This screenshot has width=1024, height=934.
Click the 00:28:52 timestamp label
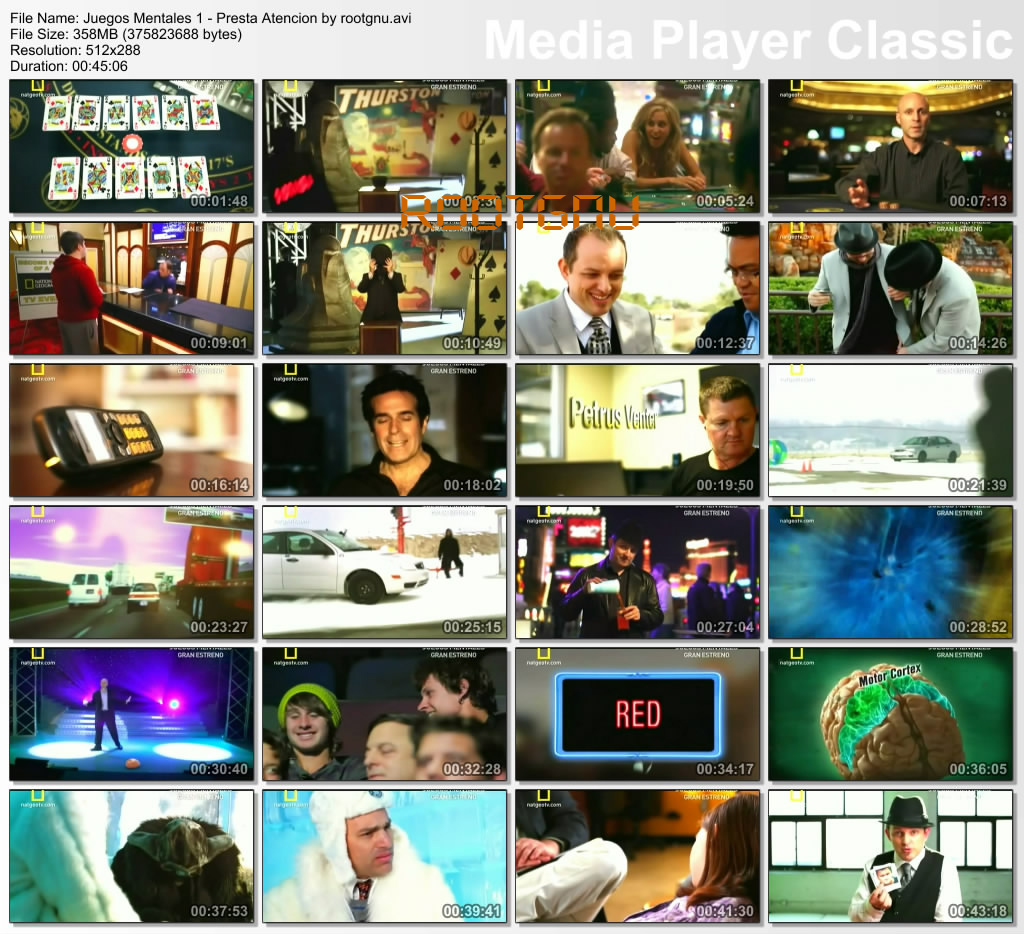point(978,627)
